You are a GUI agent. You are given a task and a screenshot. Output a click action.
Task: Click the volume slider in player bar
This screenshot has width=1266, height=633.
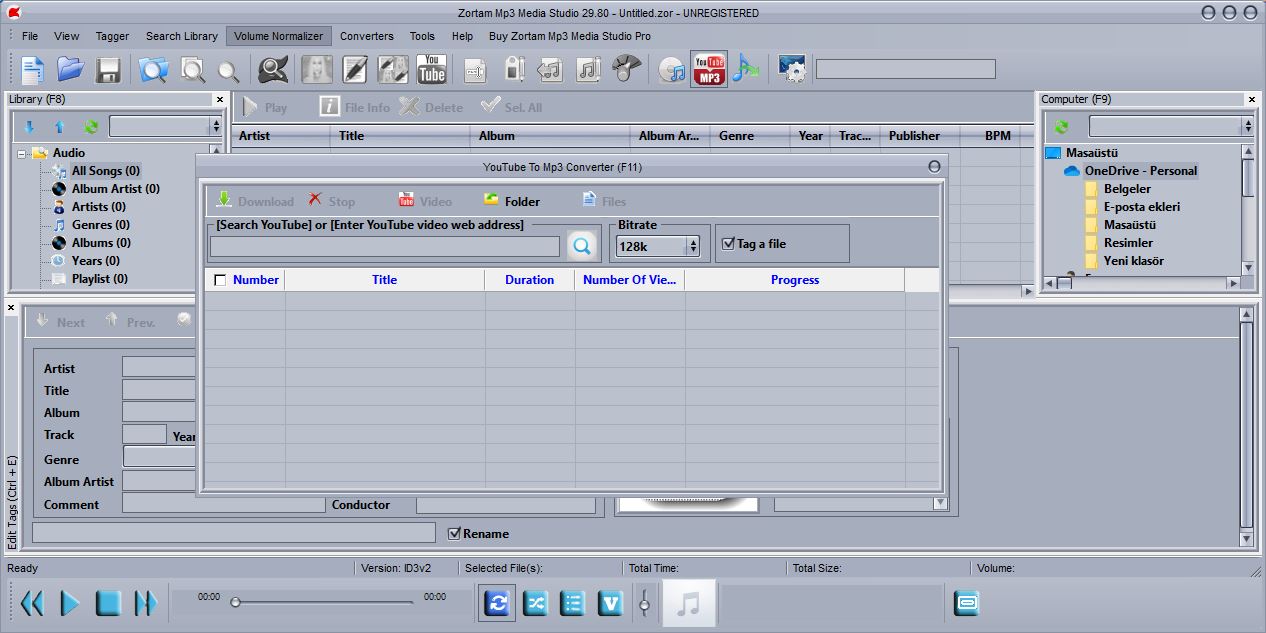[x=645, y=603]
